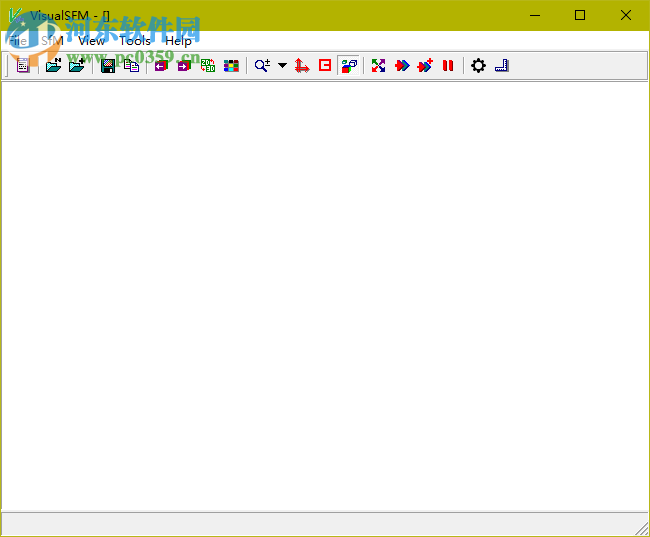650x537 pixels.
Task: Click the floppy disk save icon
Action: [108, 66]
